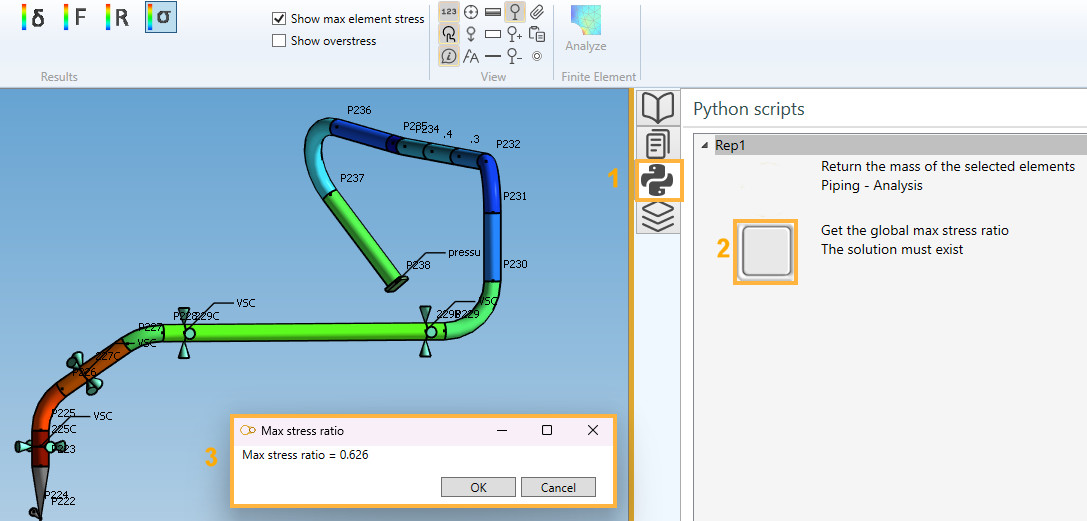Open the Python scripts side tab
This screenshot has height=521, width=1087.
point(656,181)
